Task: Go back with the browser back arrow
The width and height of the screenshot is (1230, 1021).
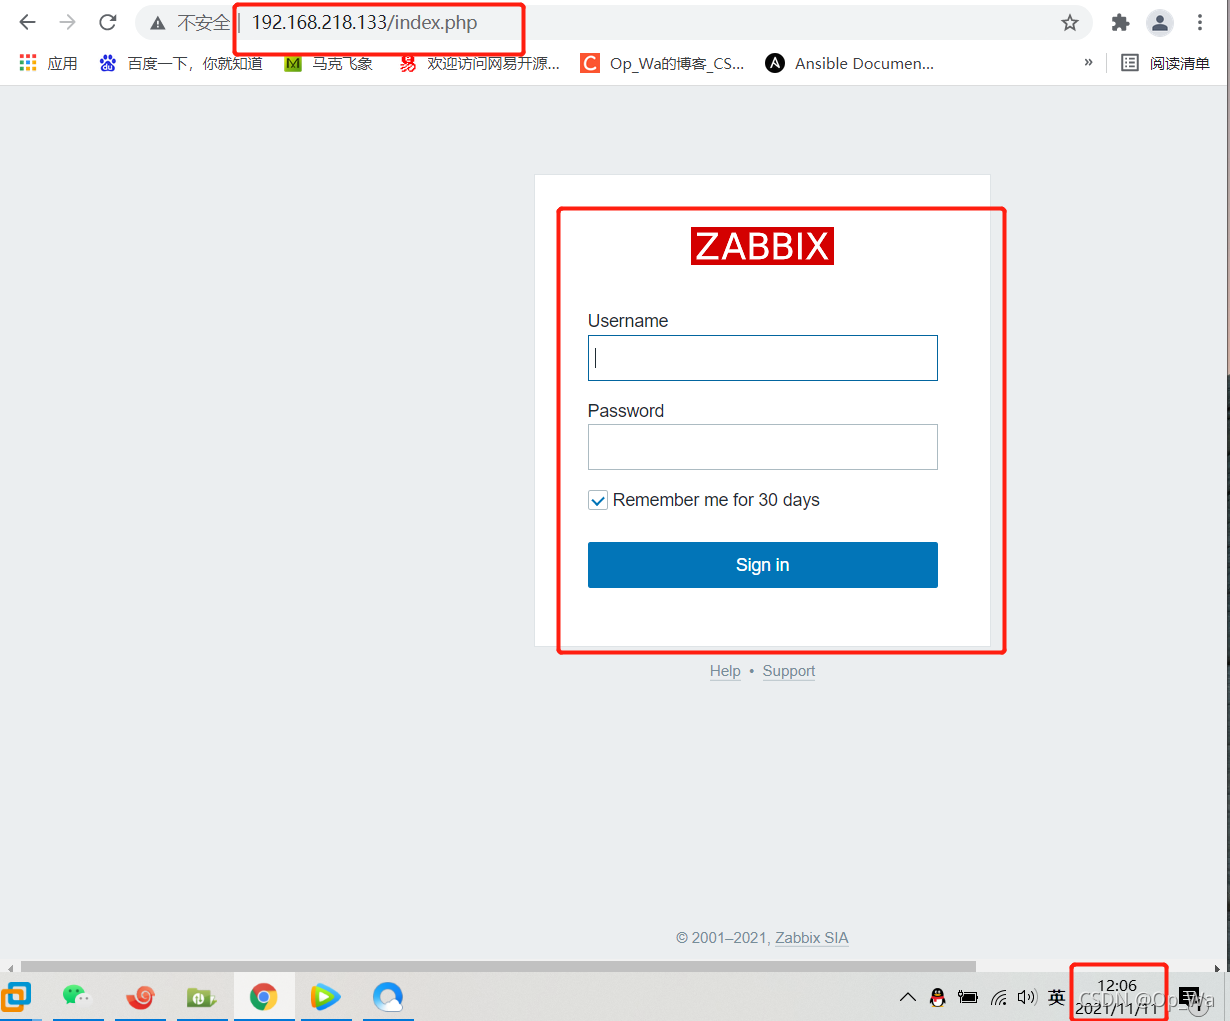Action: [x=27, y=22]
